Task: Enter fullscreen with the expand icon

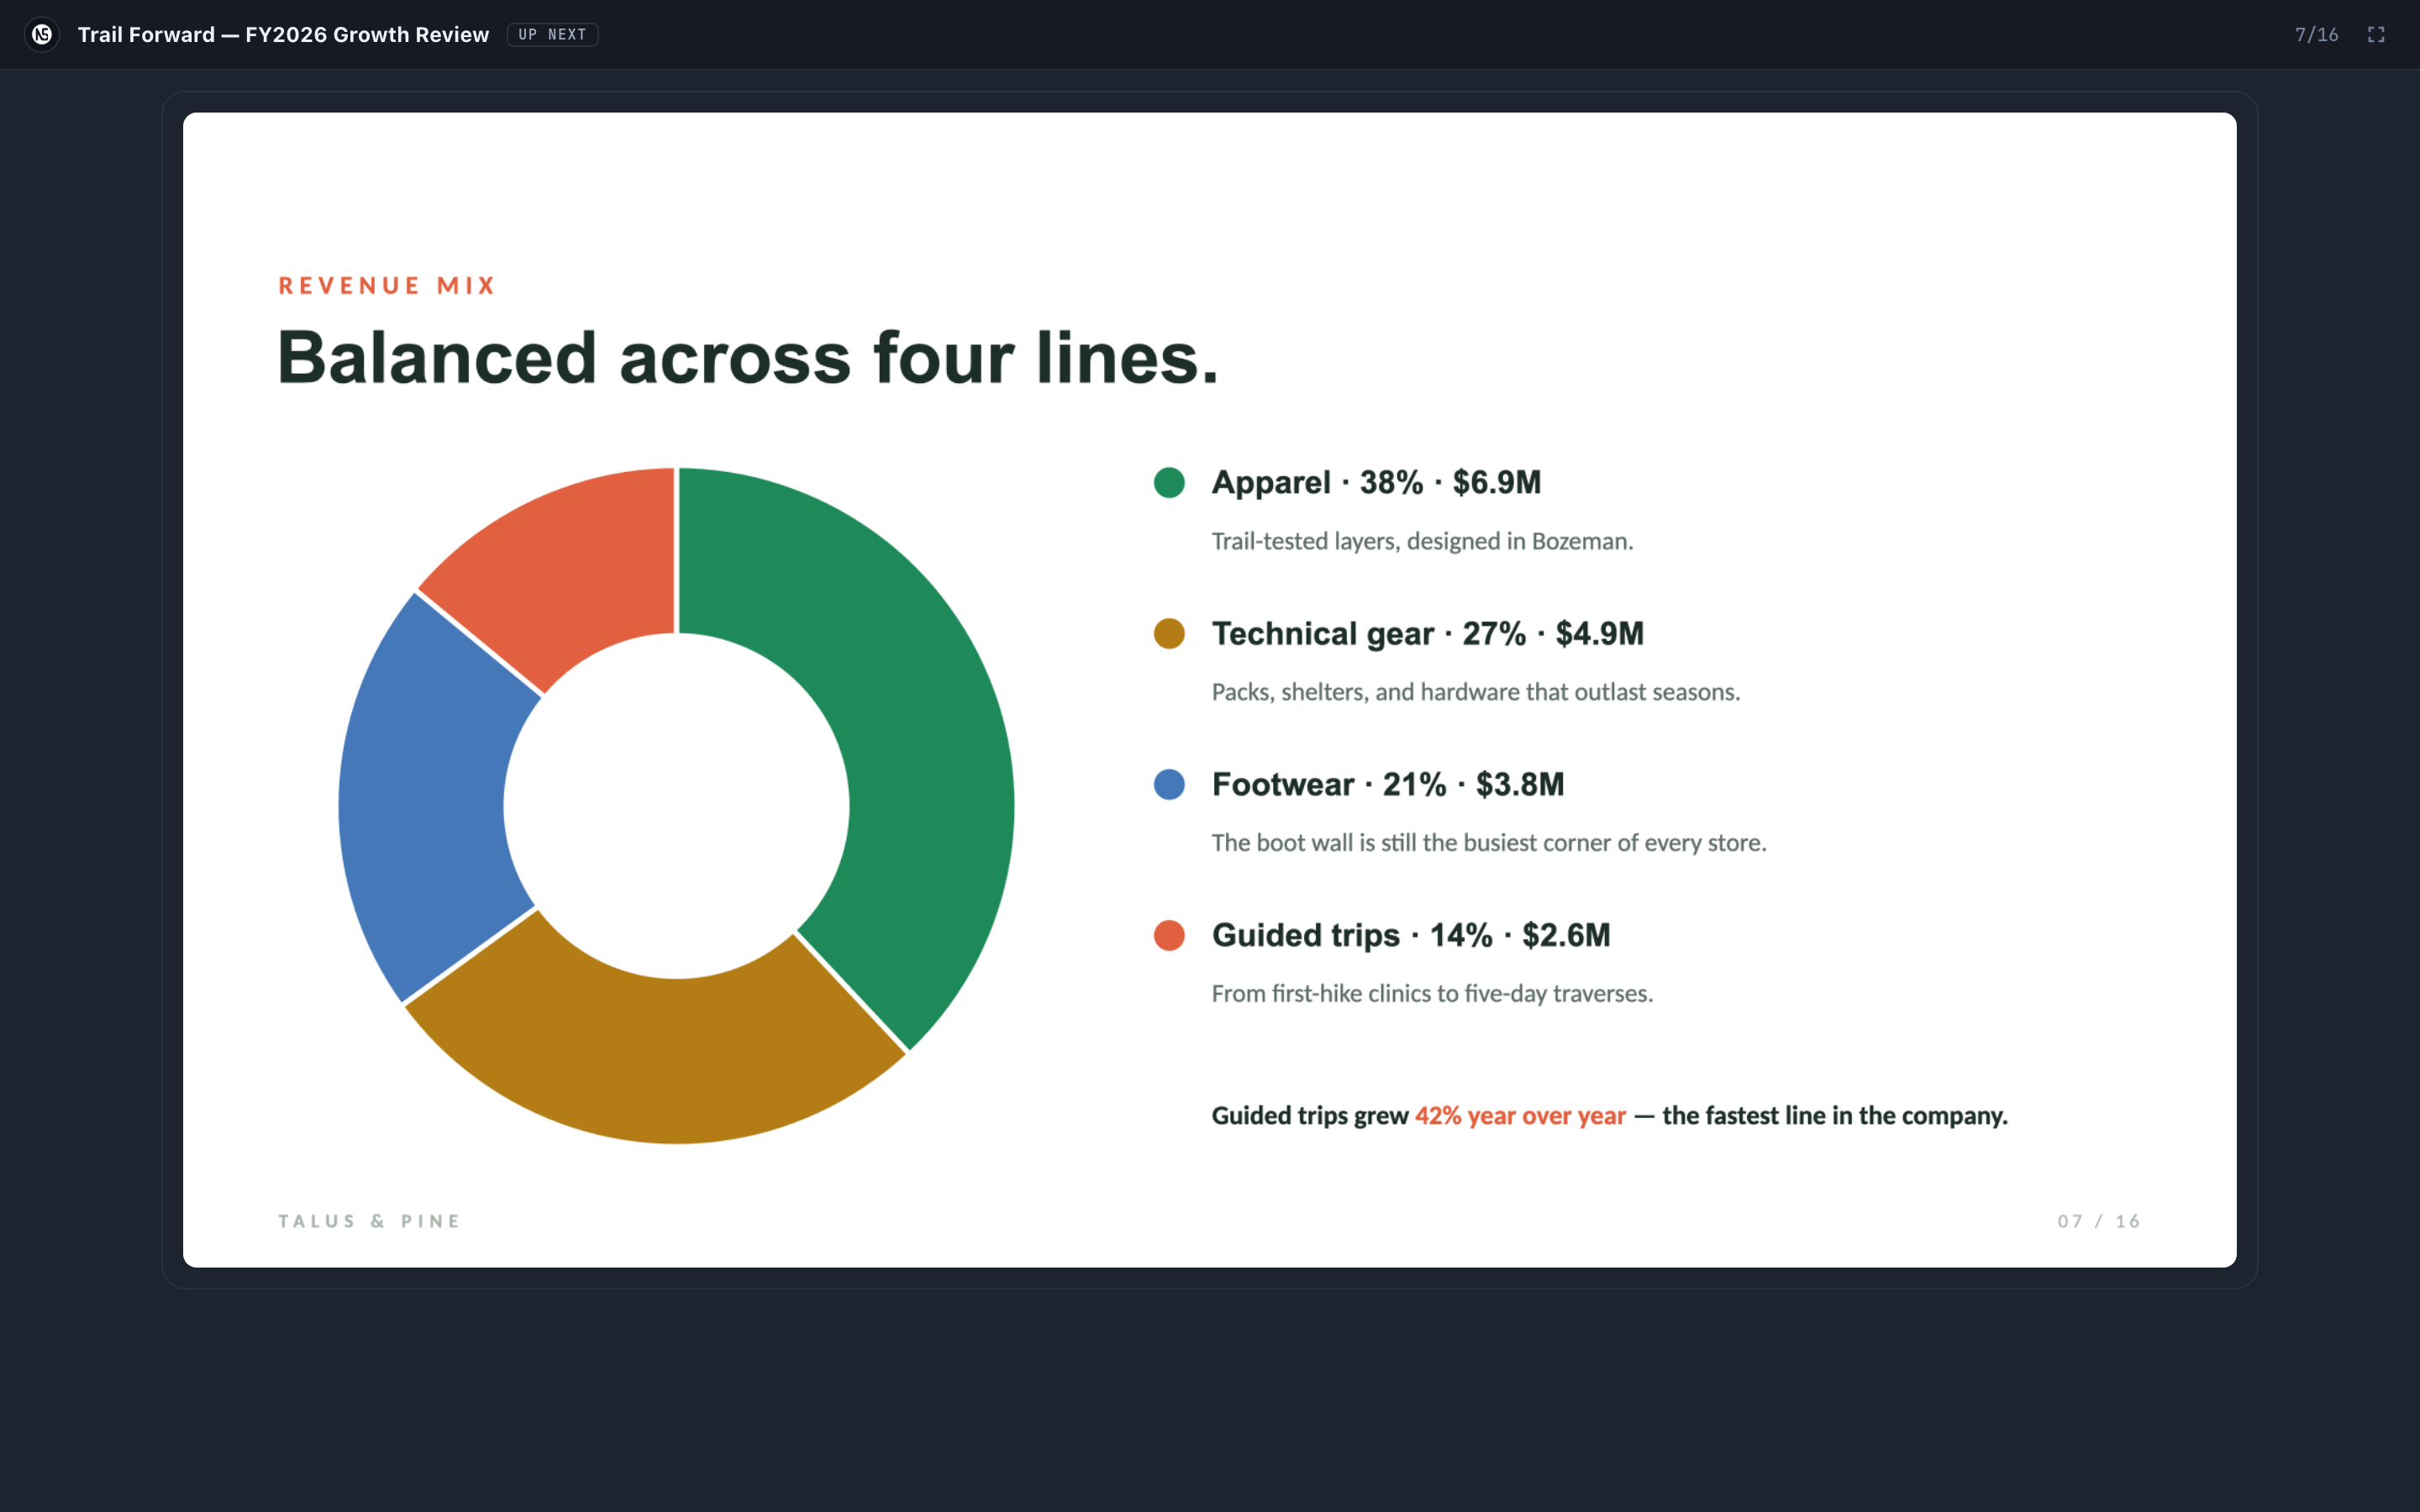Action: [2376, 35]
